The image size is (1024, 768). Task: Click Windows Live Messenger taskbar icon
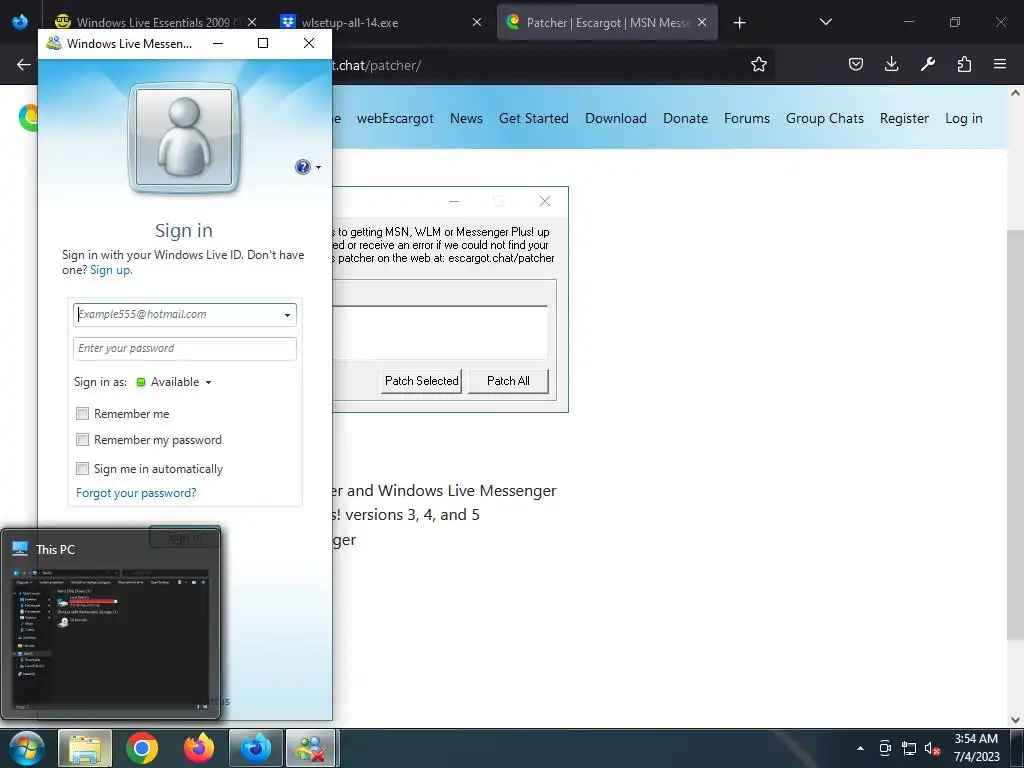pos(311,748)
